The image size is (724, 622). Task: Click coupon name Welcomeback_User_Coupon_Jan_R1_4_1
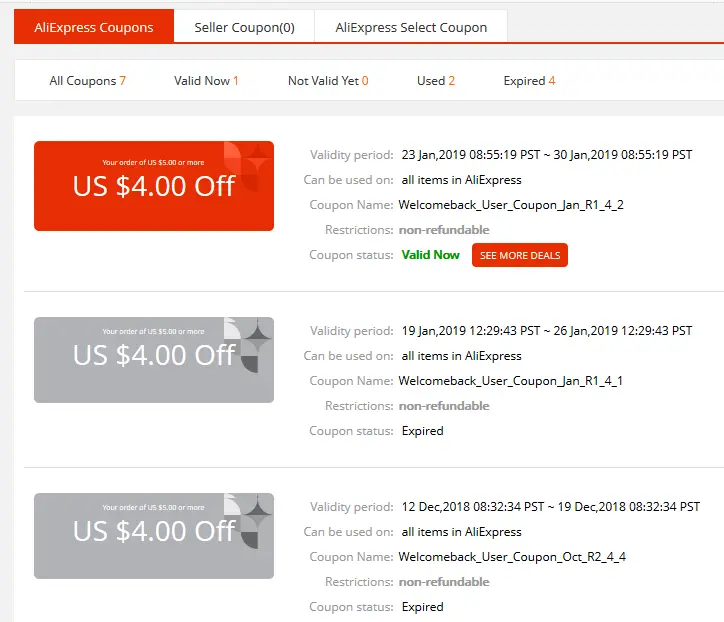[x=511, y=380]
